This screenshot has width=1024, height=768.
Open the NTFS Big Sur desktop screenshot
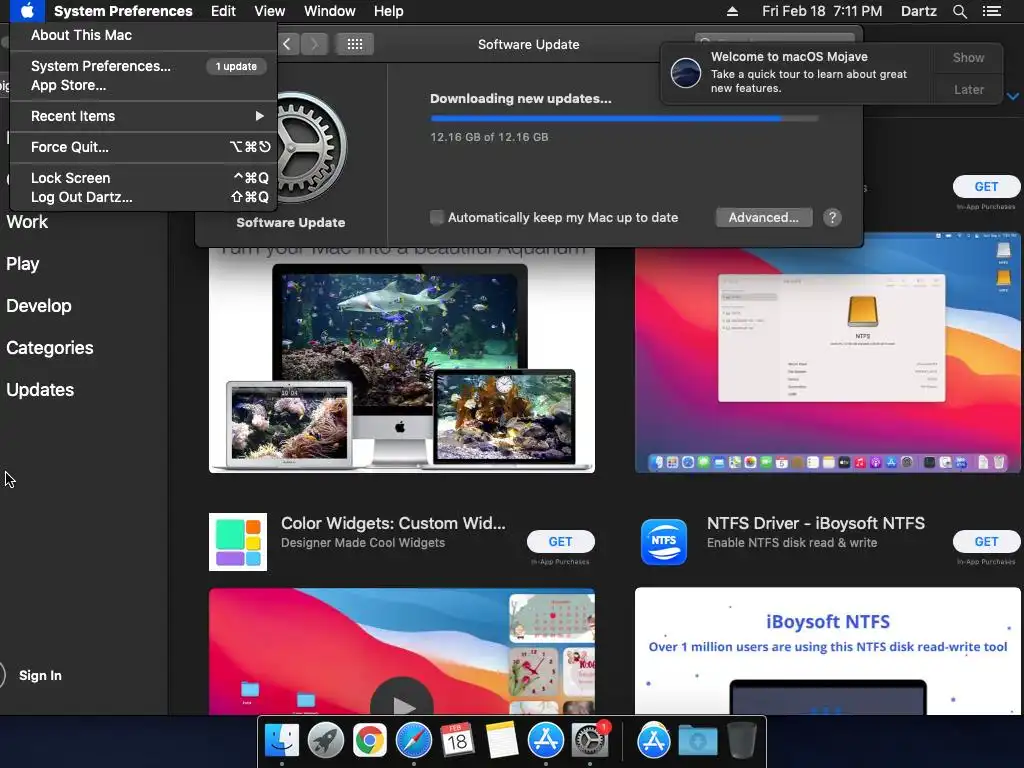[827, 353]
